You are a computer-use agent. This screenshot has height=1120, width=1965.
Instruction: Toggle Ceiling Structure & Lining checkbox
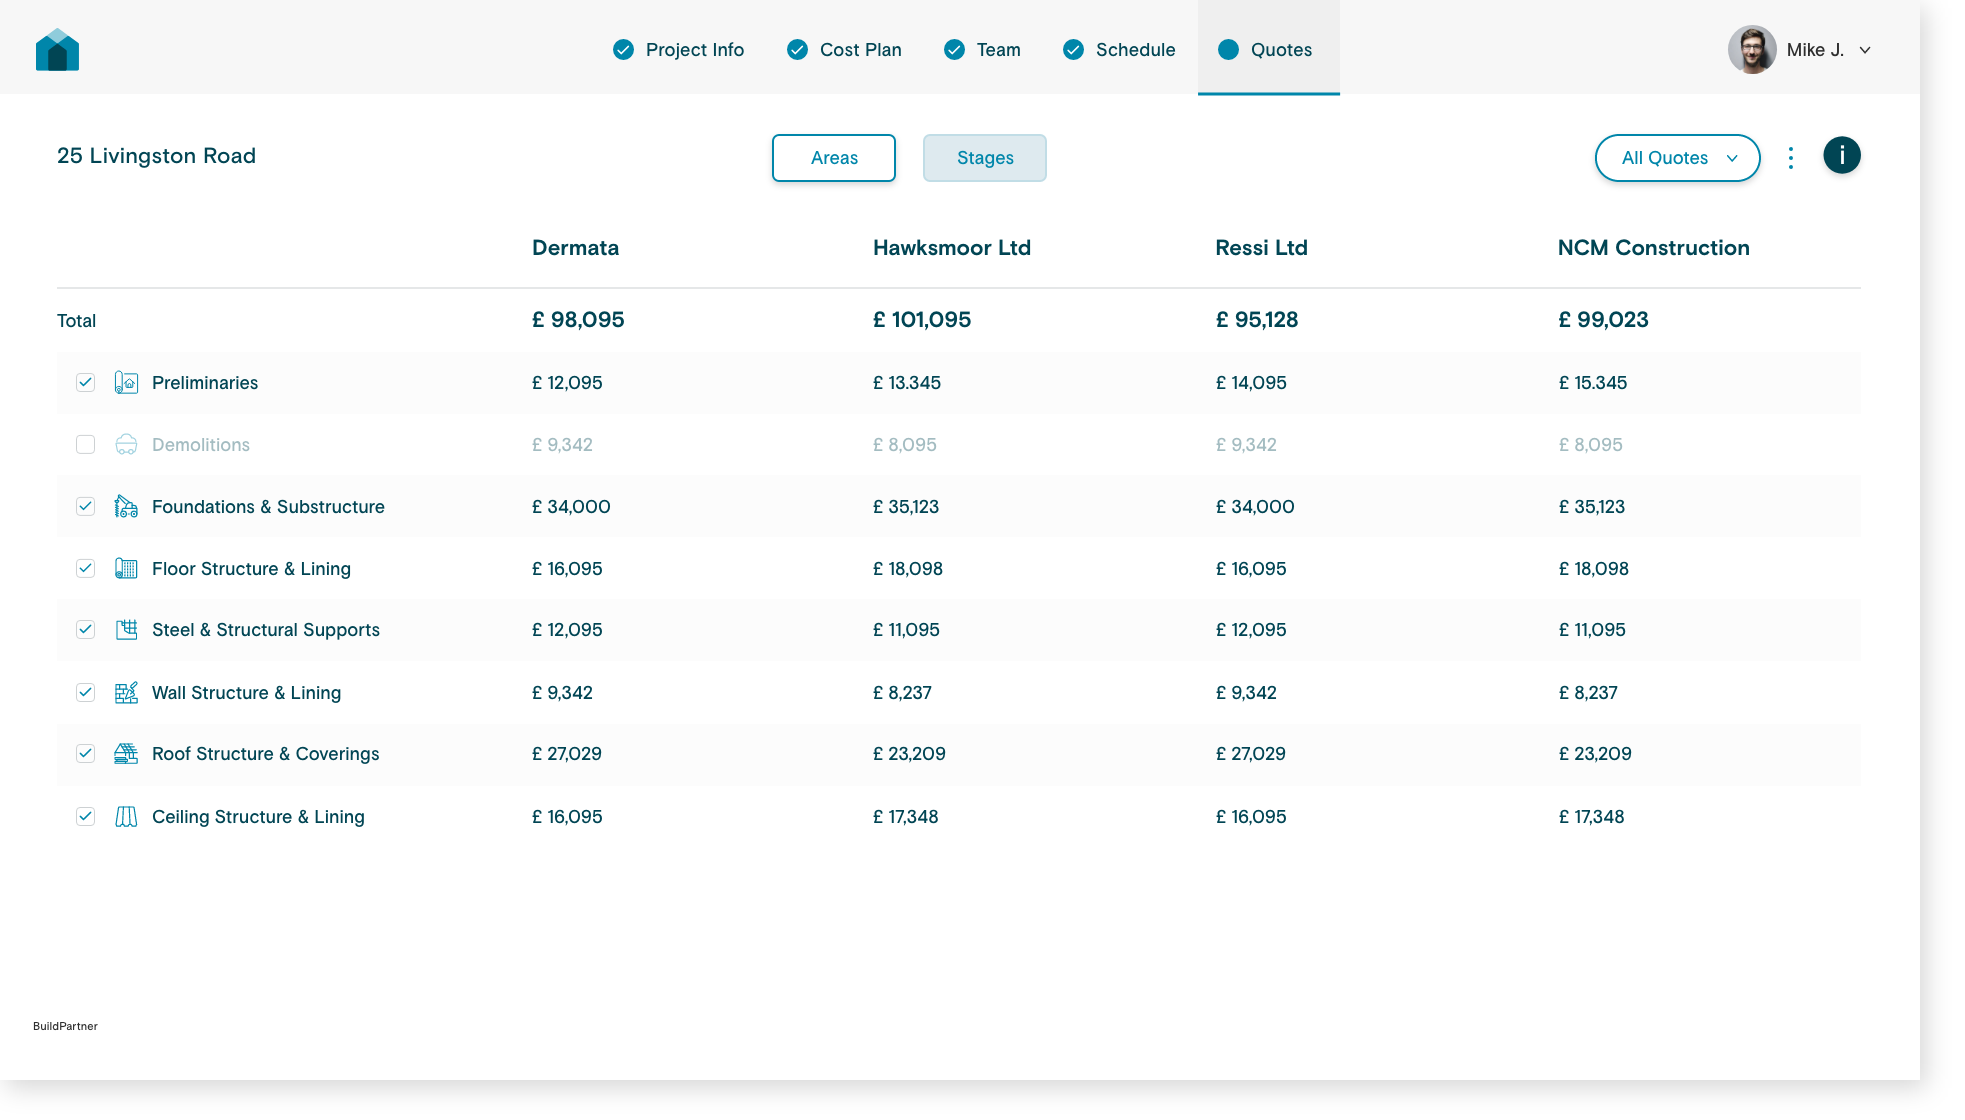click(86, 817)
